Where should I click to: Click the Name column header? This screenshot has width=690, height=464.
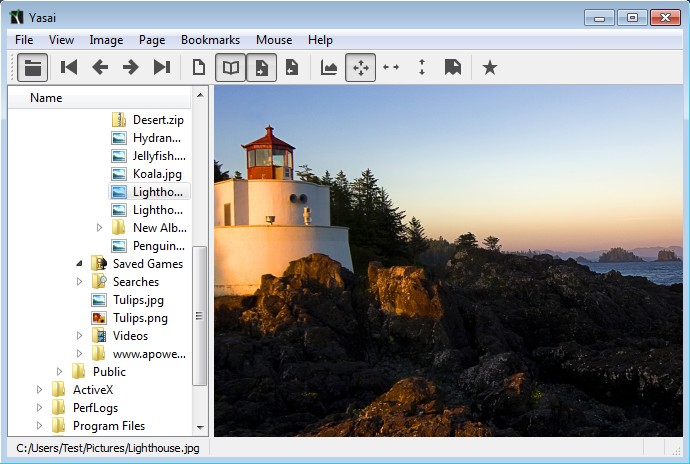[46, 98]
